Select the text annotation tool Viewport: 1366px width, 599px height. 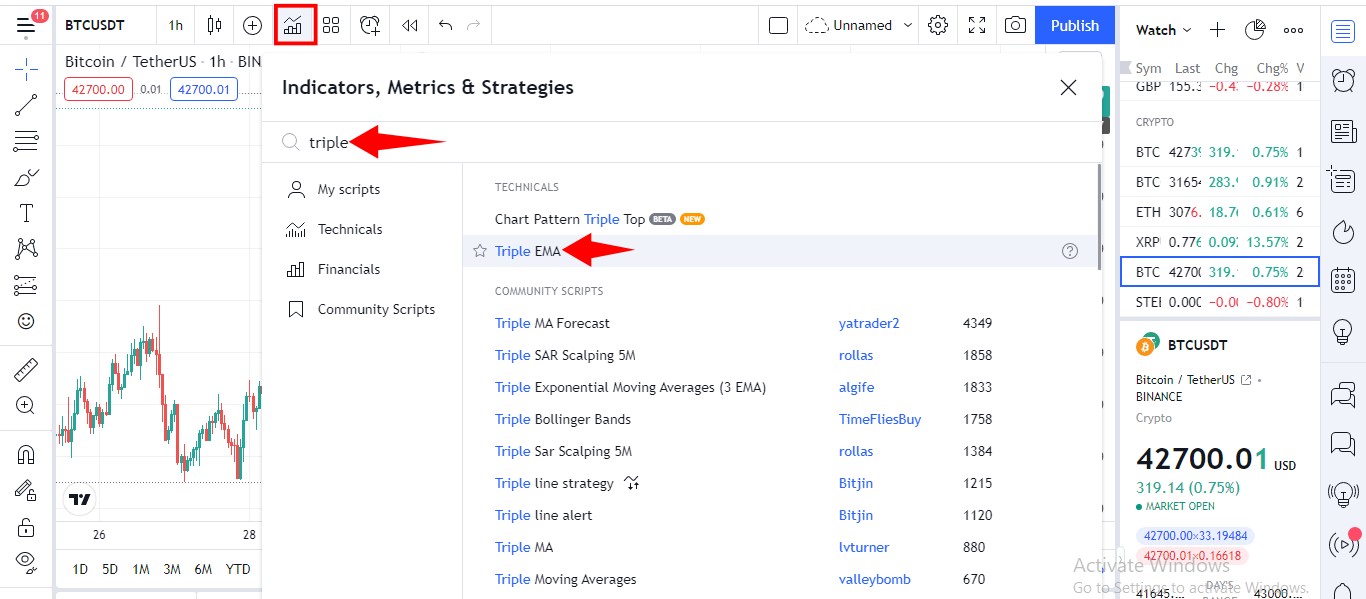(x=26, y=213)
